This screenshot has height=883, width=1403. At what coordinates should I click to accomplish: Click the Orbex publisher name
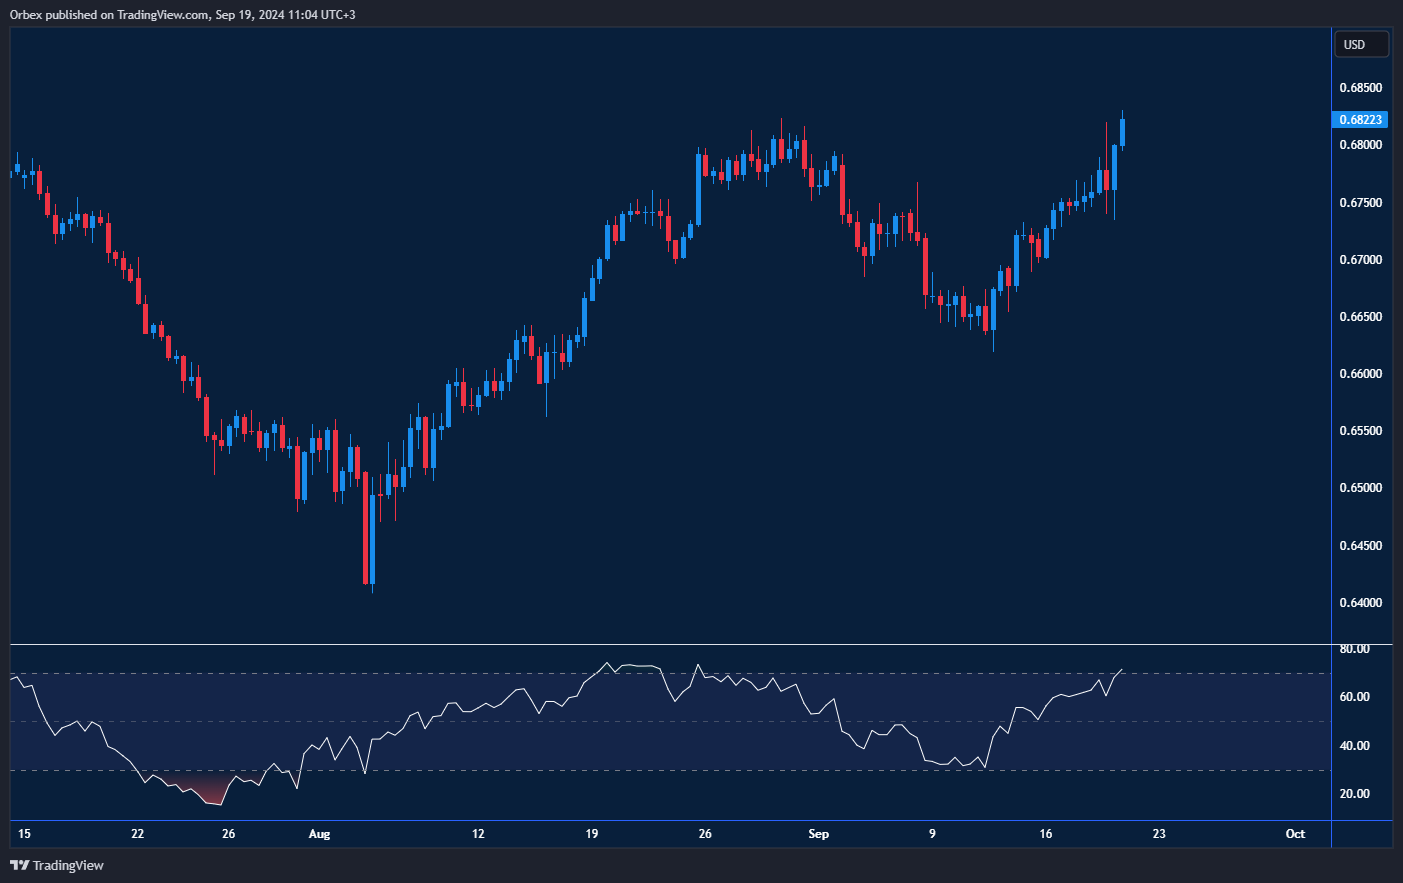27,14
